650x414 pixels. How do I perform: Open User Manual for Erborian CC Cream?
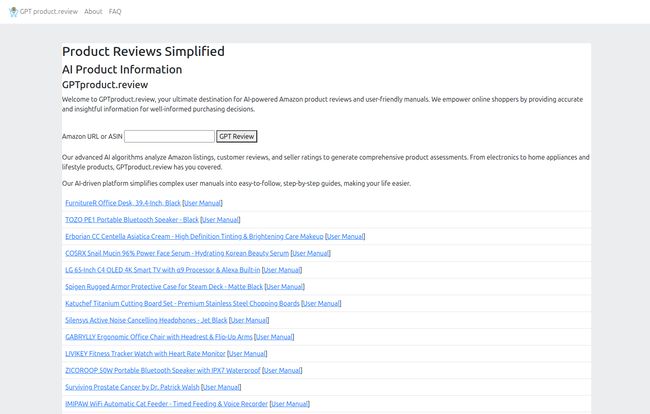345,237
